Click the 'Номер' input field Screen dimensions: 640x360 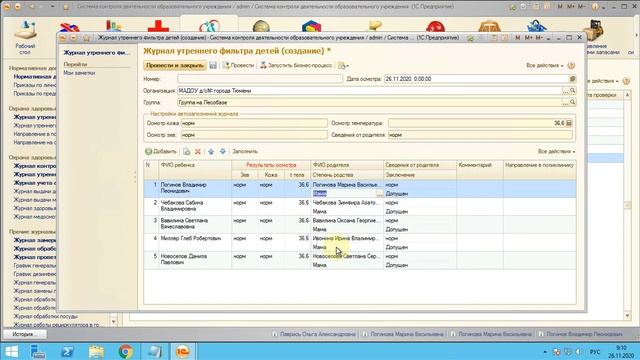(260, 79)
